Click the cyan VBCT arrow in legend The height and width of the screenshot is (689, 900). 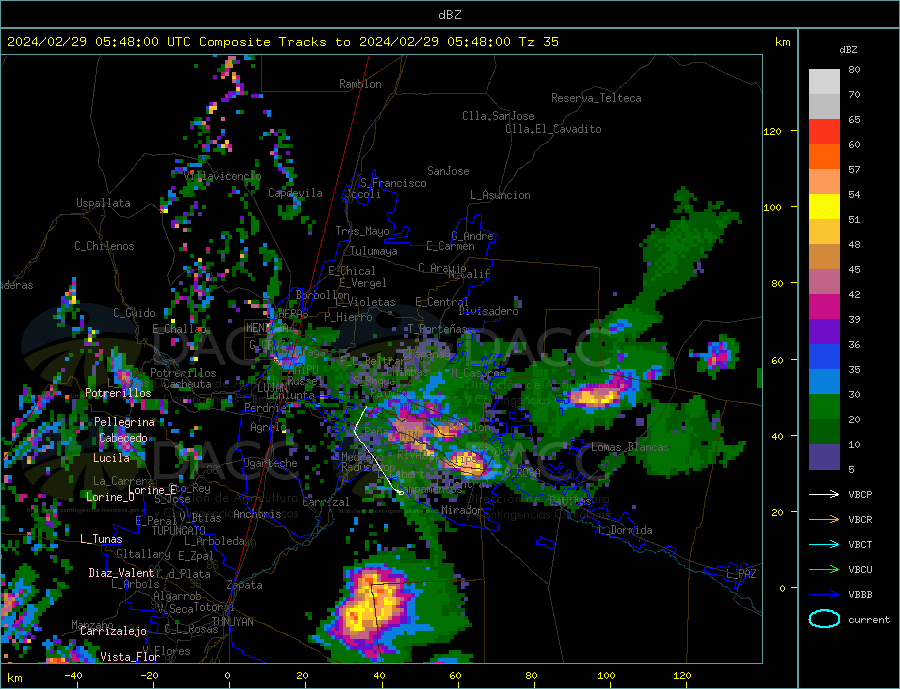click(x=824, y=544)
